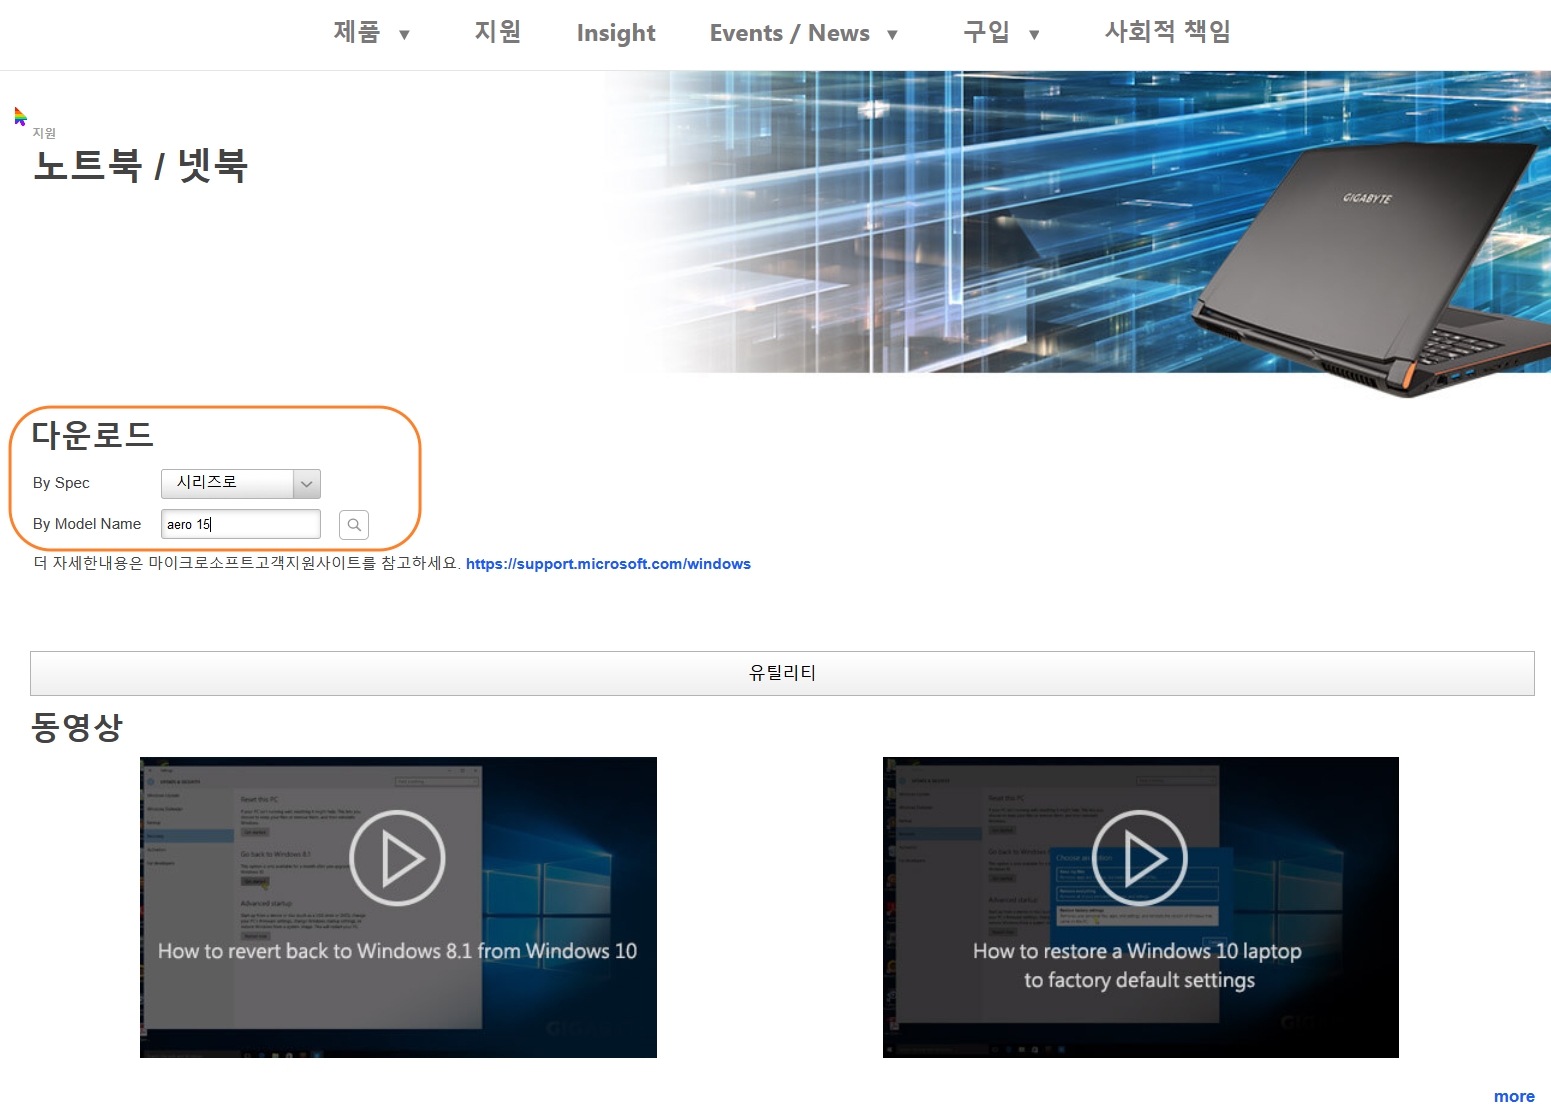
Task: Go to 지원 from the navigation bar
Action: tap(498, 32)
